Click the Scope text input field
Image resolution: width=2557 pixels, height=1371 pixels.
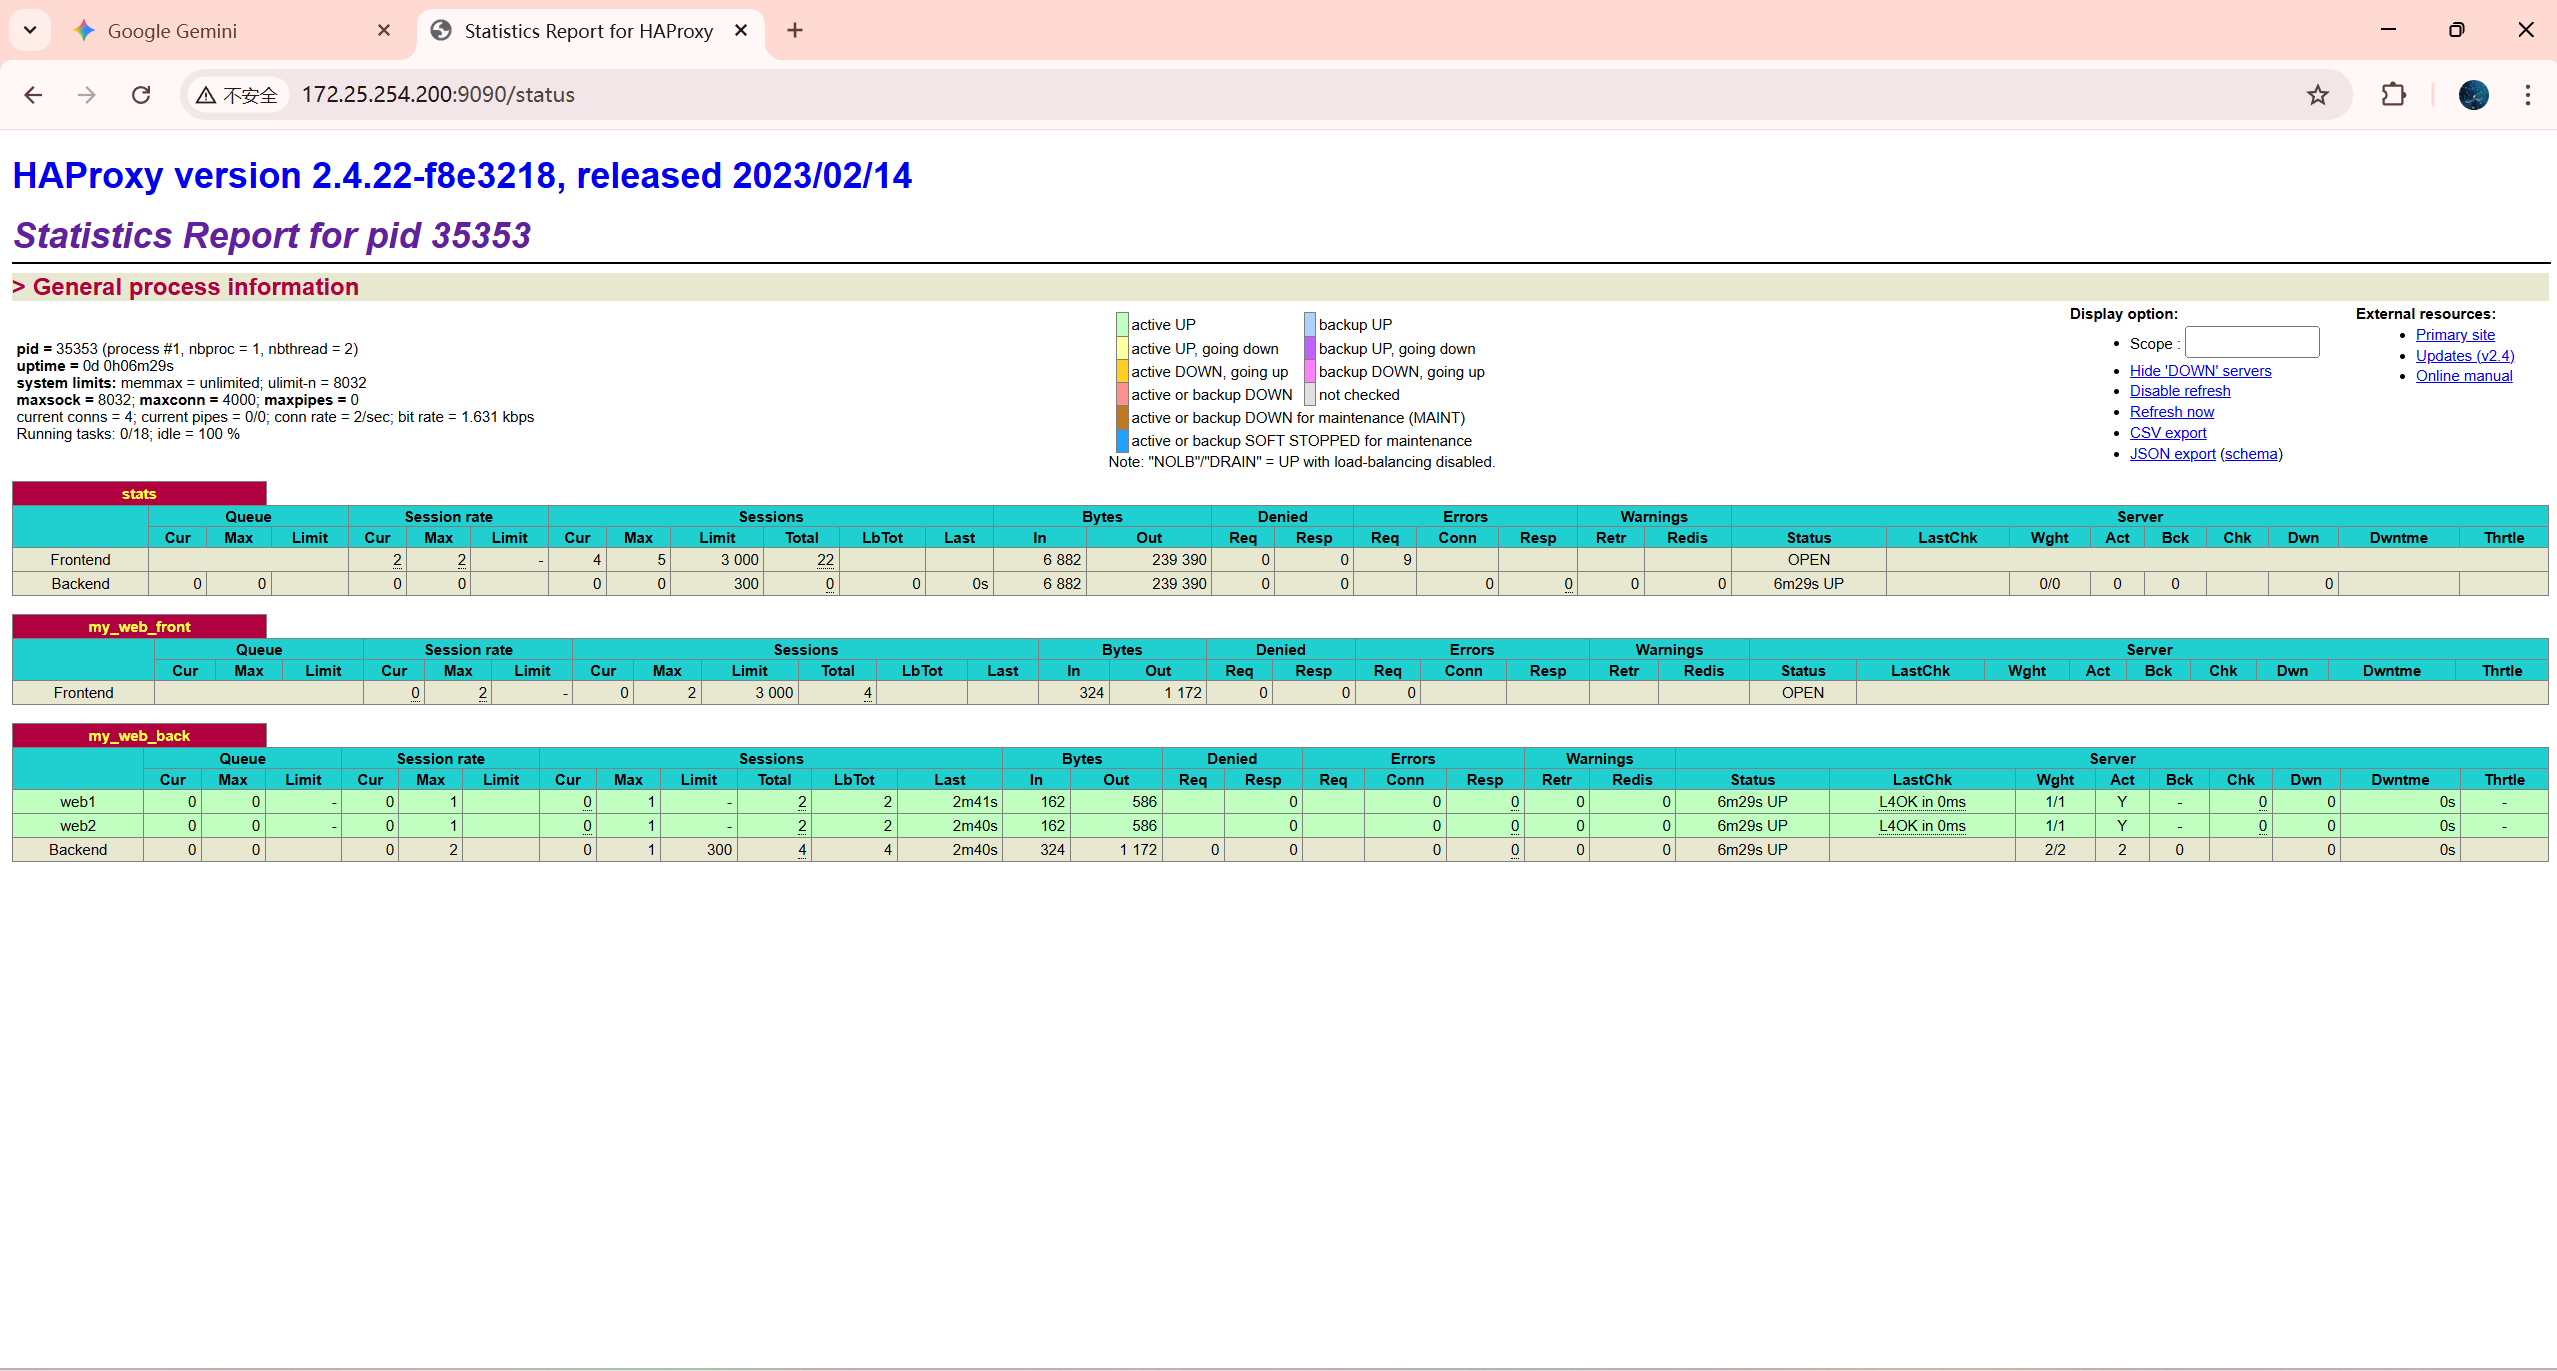pyautogui.click(x=2251, y=342)
